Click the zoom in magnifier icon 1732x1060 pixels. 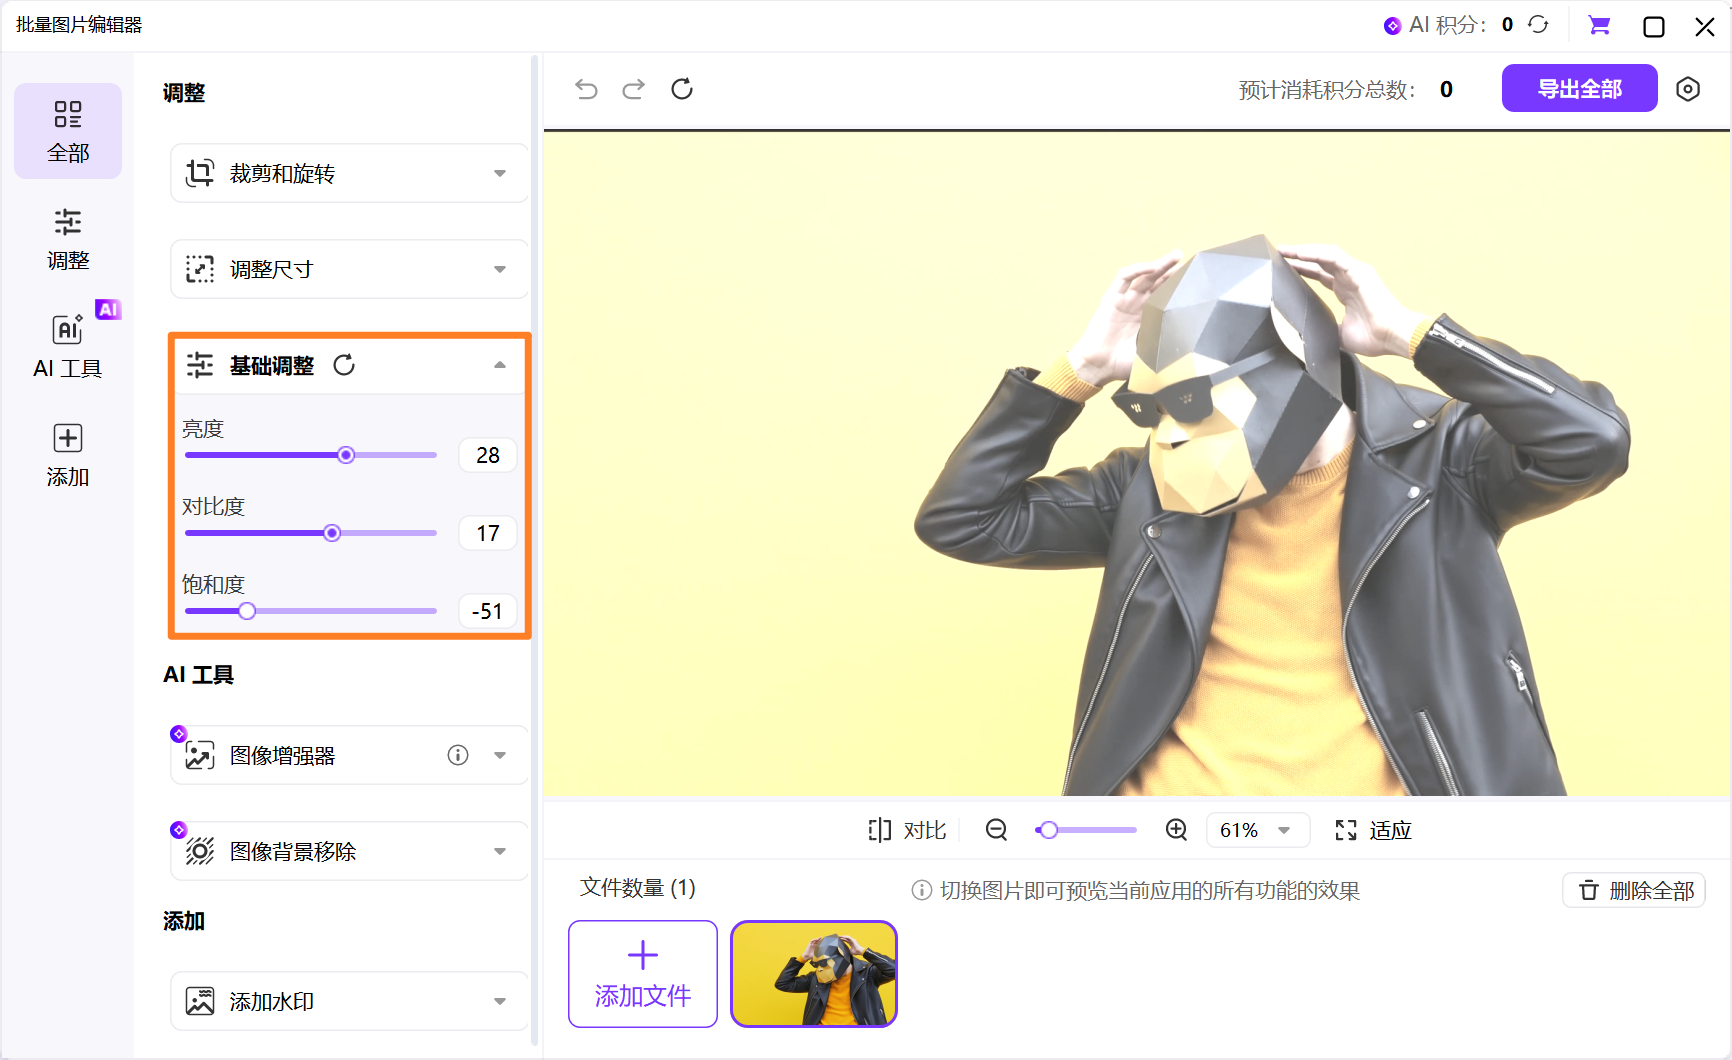point(1176,830)
